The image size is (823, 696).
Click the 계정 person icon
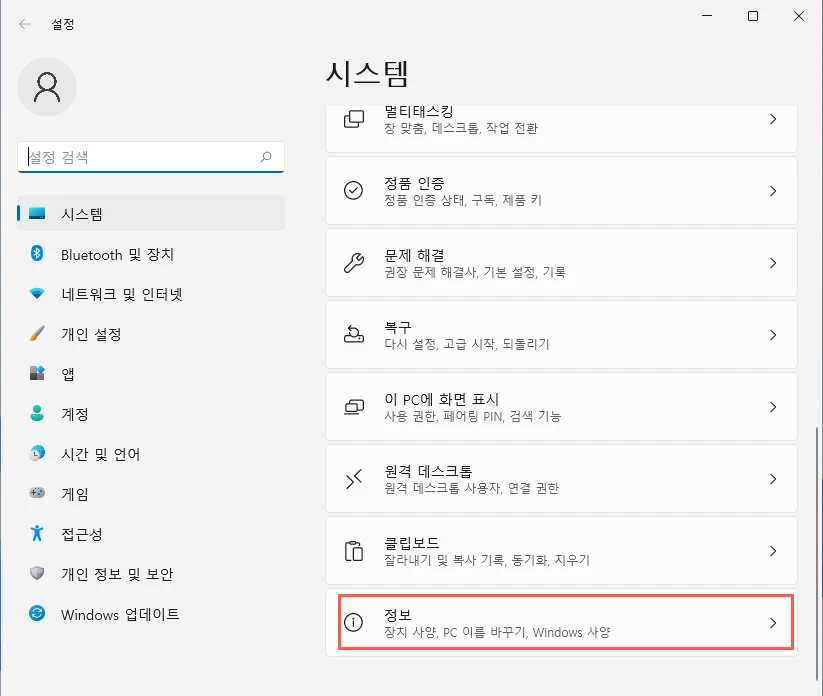(37, 413)
